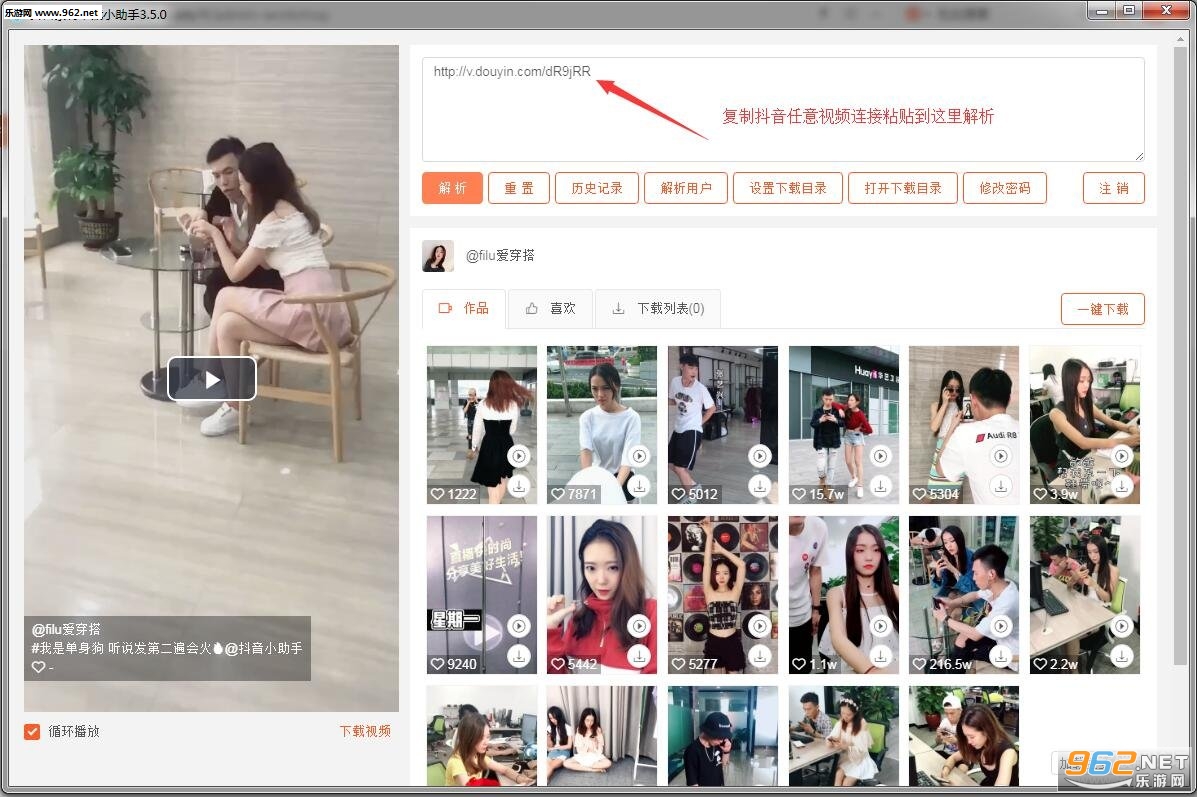Play the video with 5012 likes
This screenshot has width=1197, height=797.
[760, 456]
